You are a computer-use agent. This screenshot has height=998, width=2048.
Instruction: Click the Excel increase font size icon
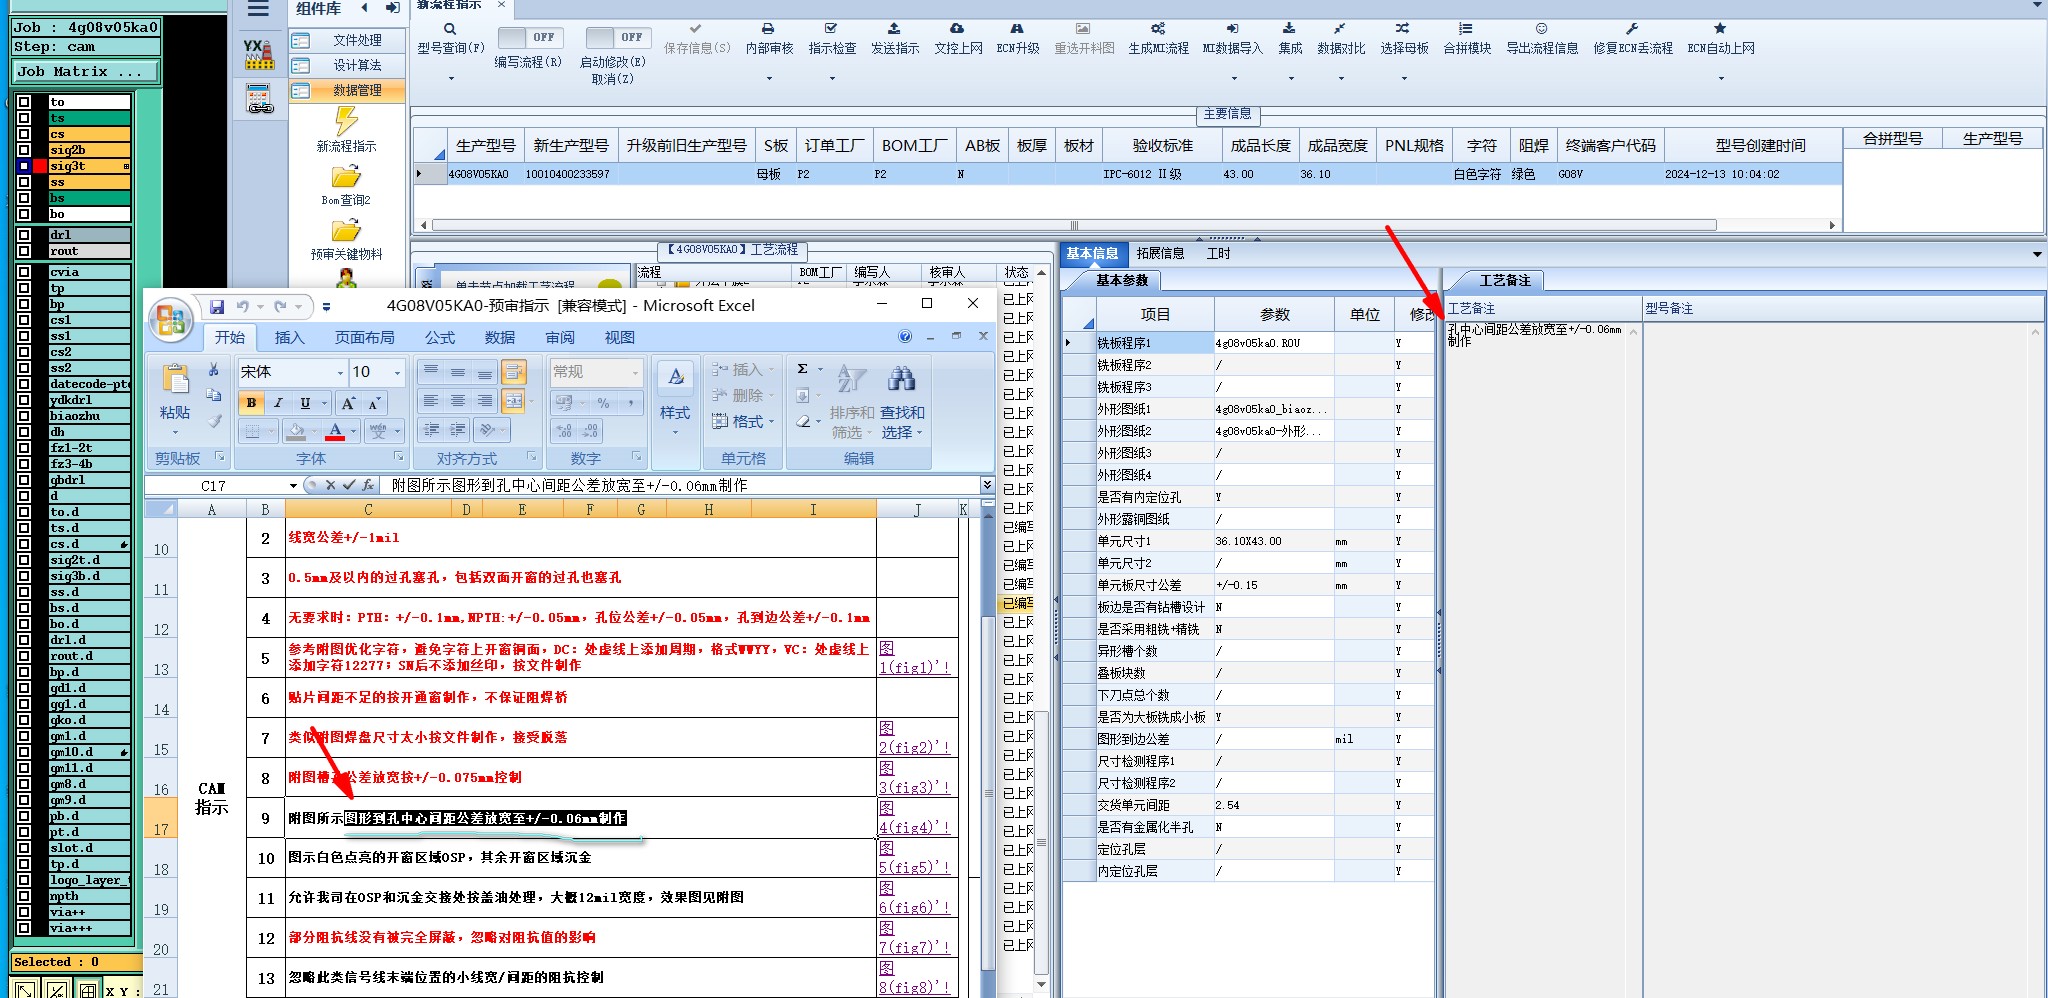pos(347,403)
